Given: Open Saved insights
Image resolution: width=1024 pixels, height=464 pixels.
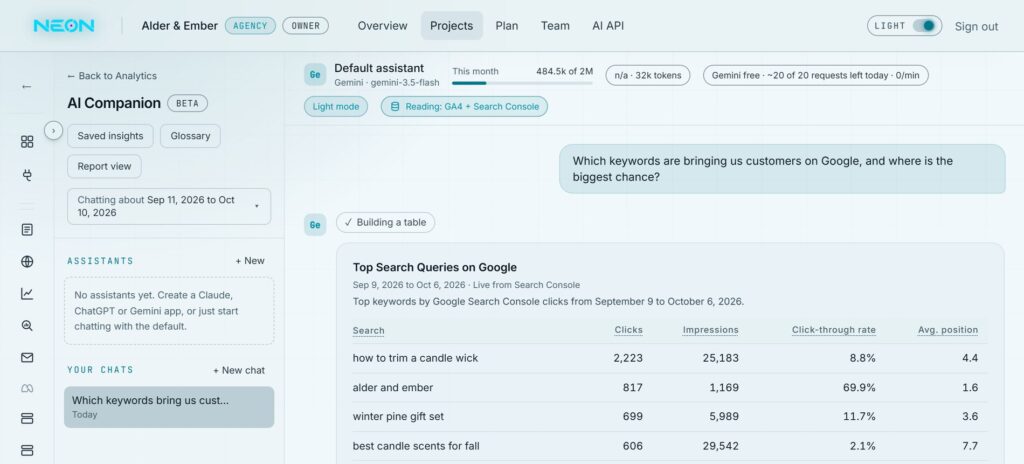Looking at the screenshot, I should [110, 136].
